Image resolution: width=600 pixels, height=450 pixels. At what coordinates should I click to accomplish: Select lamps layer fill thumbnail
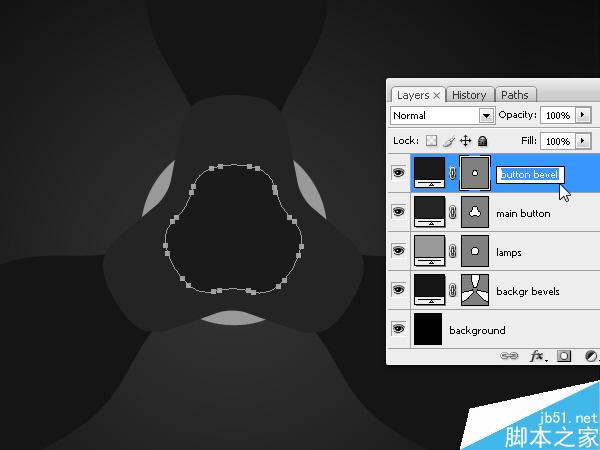click(x=430, y=251)
